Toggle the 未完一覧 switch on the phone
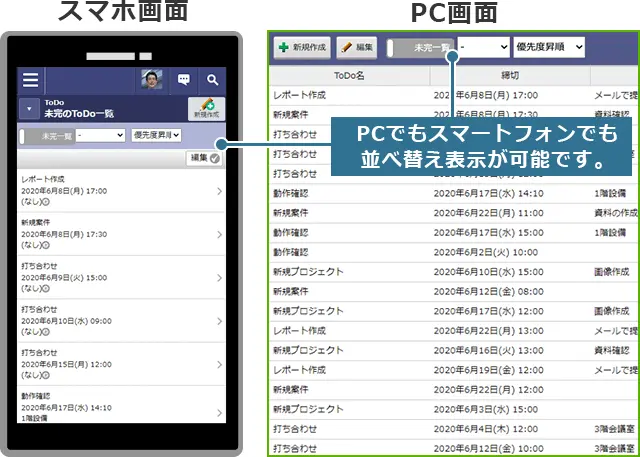This screenshot has height=457, width=640. (46, 135)
